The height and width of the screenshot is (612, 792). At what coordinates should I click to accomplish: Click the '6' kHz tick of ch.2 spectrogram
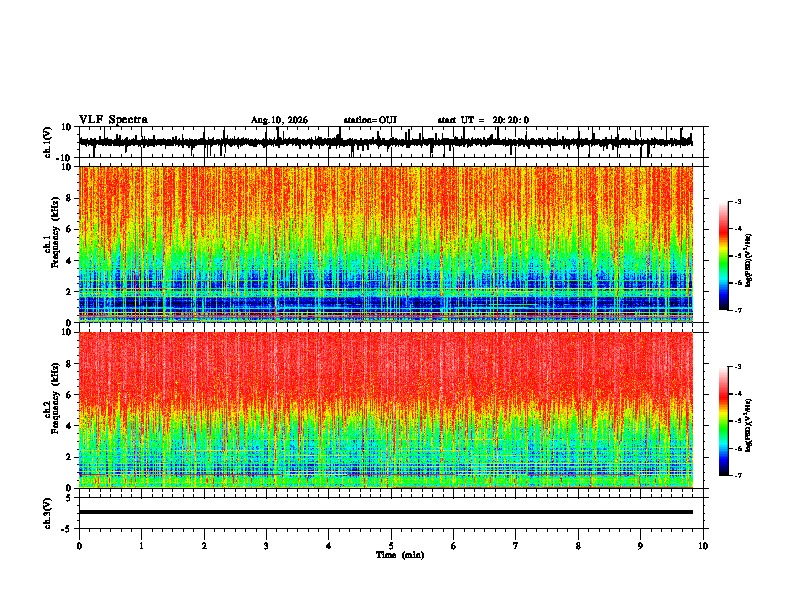point(70,395)
